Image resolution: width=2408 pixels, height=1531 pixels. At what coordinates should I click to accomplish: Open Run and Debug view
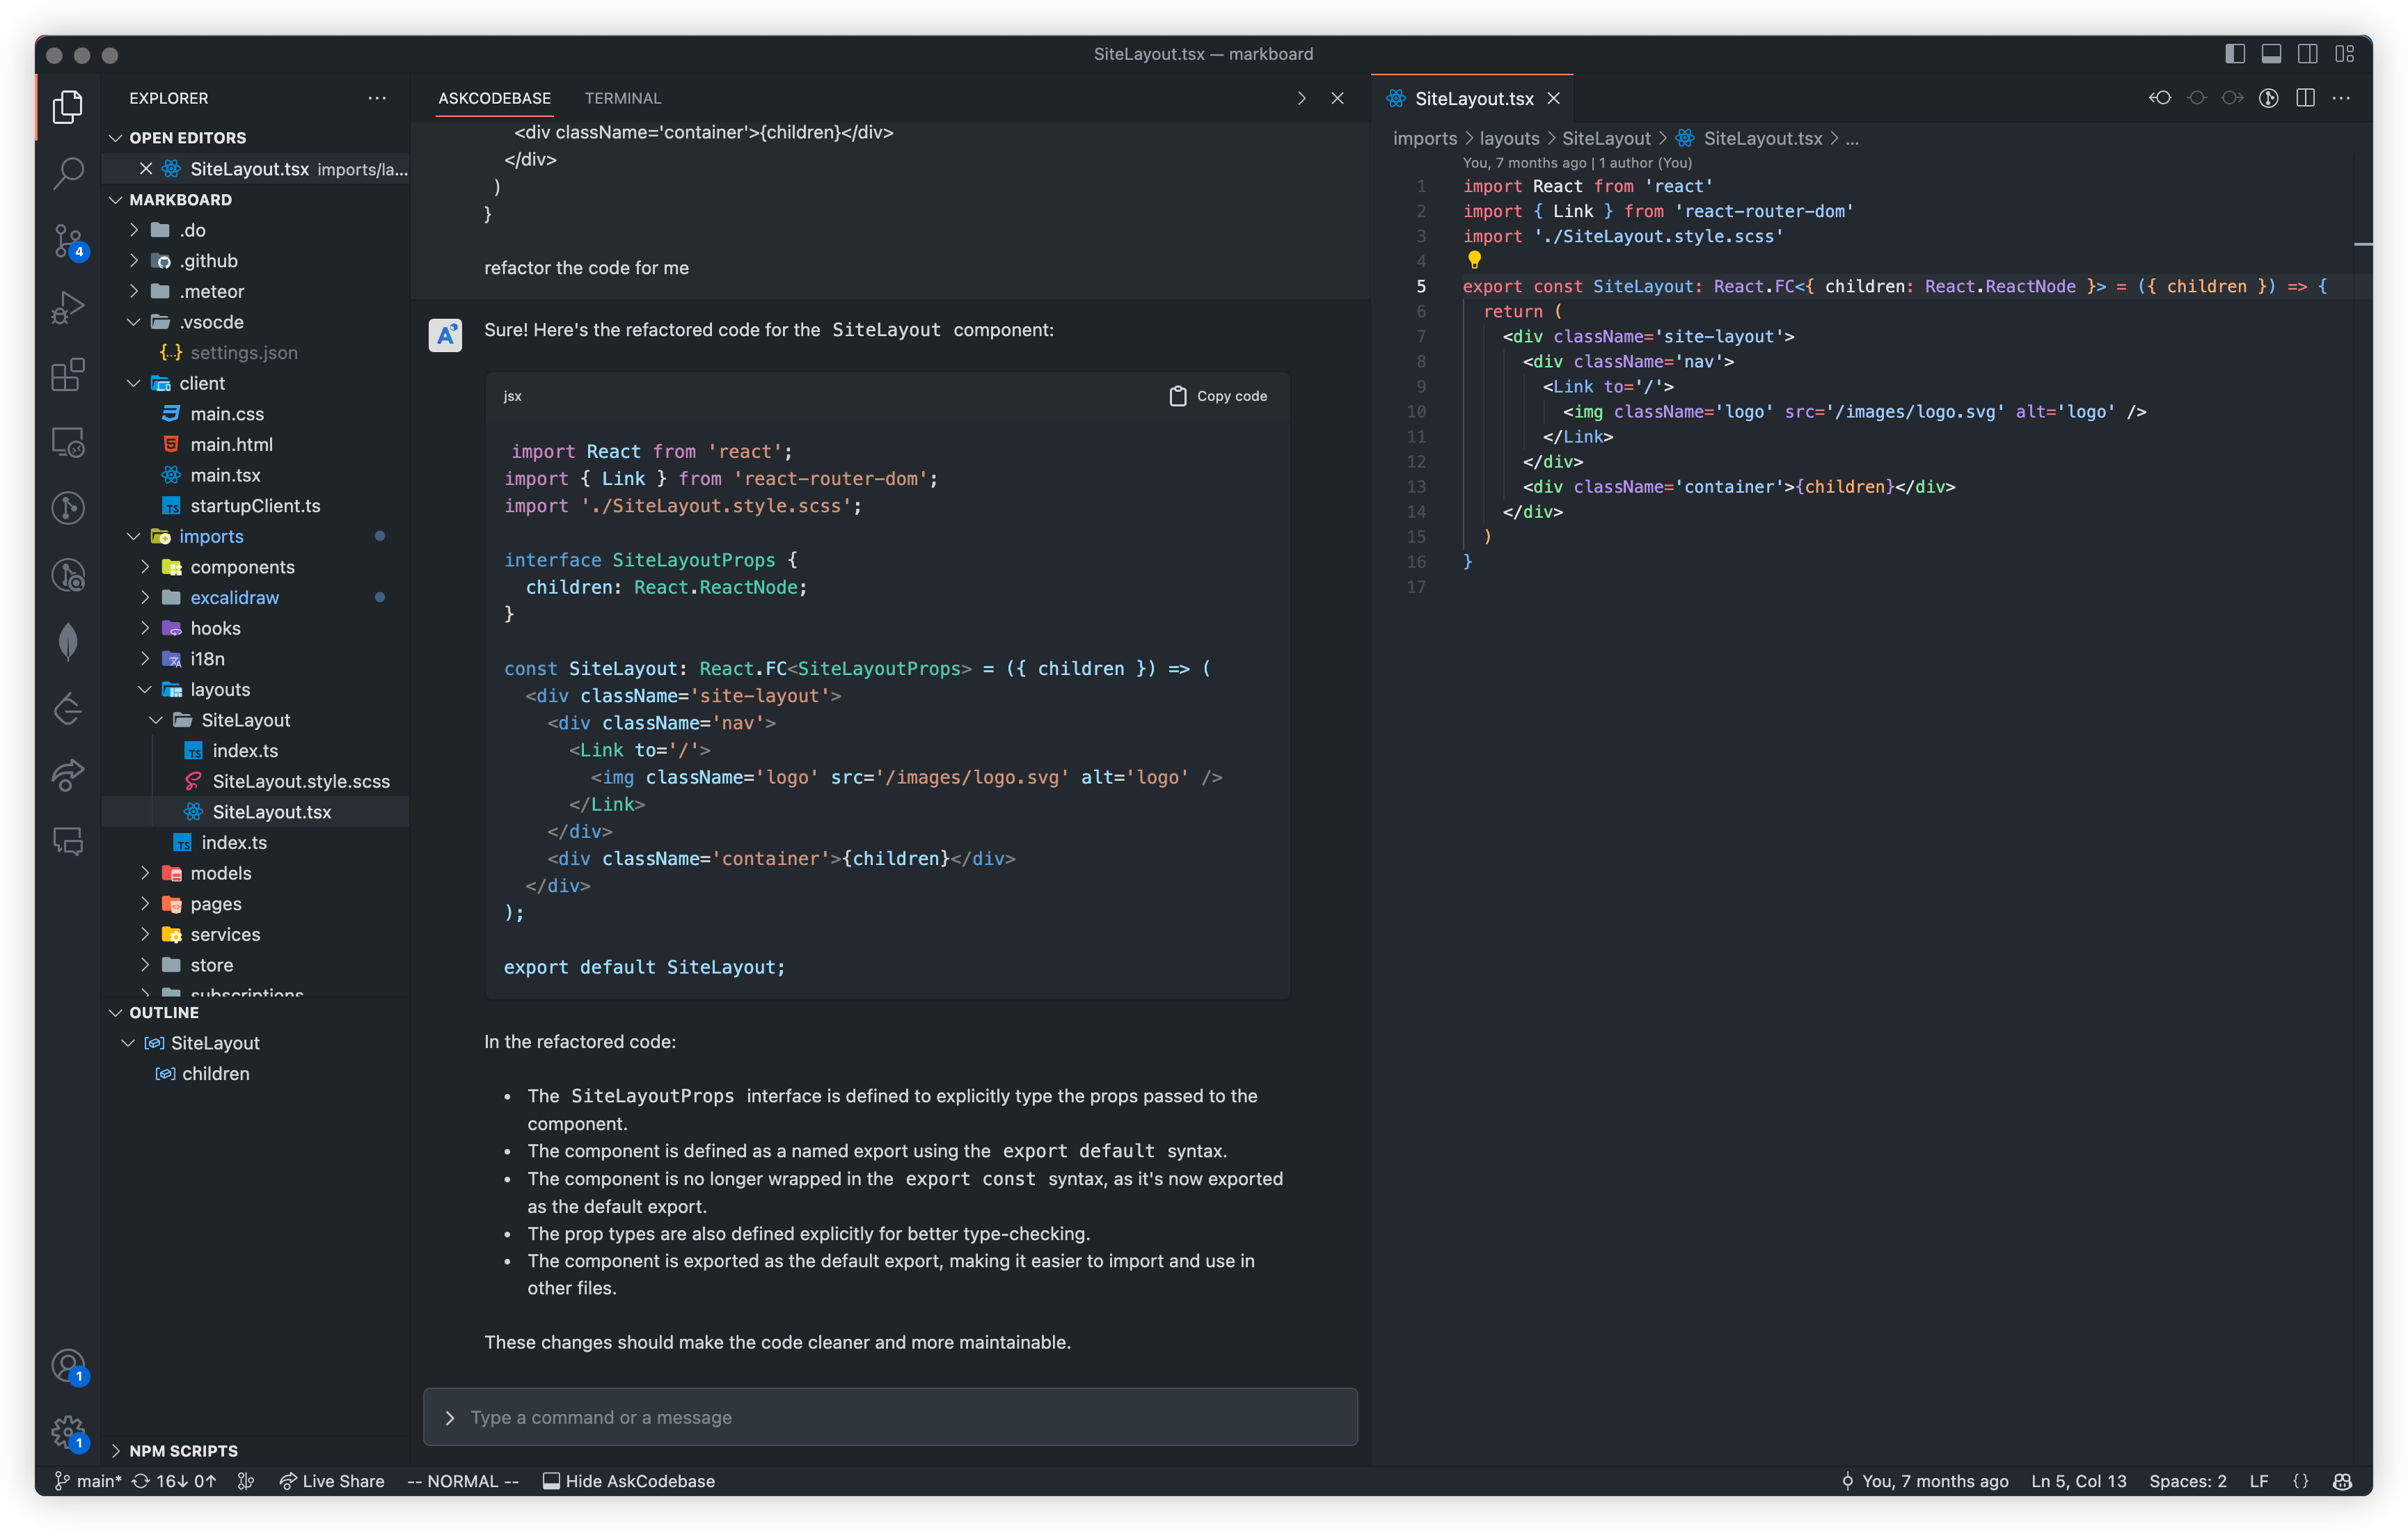pyautogui.click(x=67, y=308)
